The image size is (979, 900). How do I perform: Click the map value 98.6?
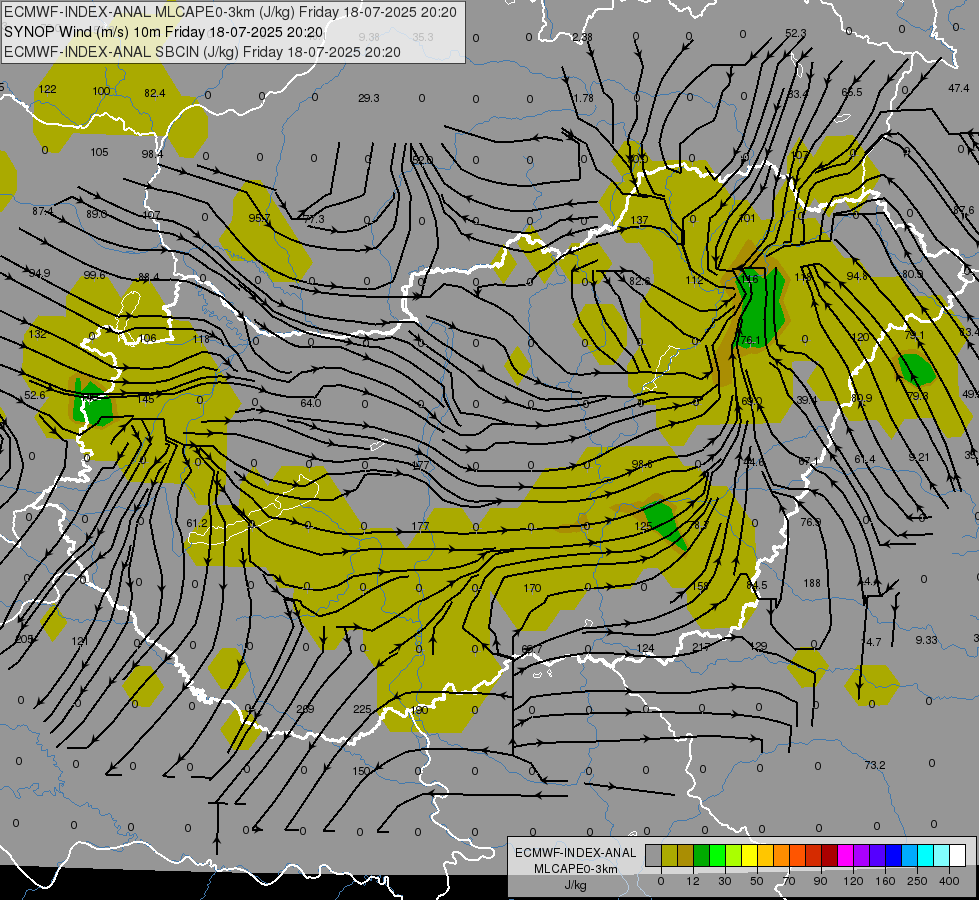click(x=642, y=464)
